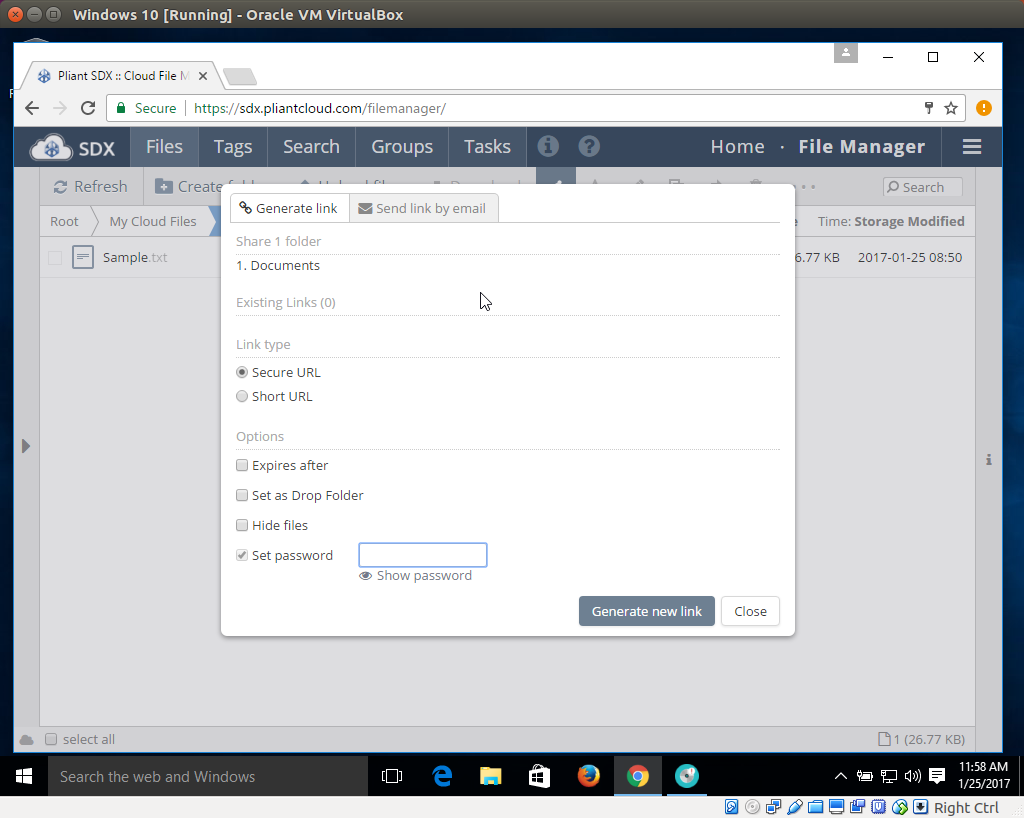Open the Tasks menu tab
The height and width of the screenshot is (818, 1024).
coord(487,147)
